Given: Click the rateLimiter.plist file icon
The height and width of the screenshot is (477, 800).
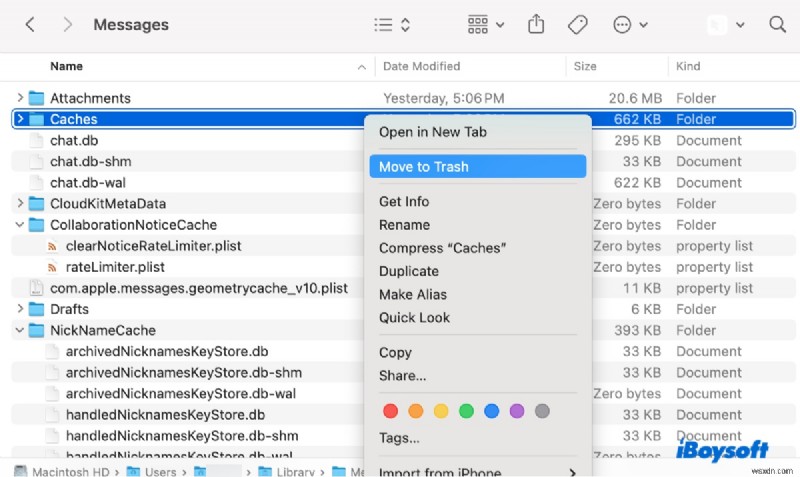Looking at the screenshot, I should 52,267.
